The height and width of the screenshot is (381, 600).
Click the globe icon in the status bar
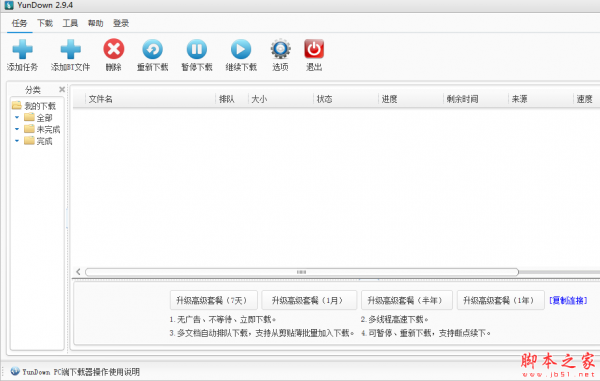pyautogui.click(x=15, y=371)
